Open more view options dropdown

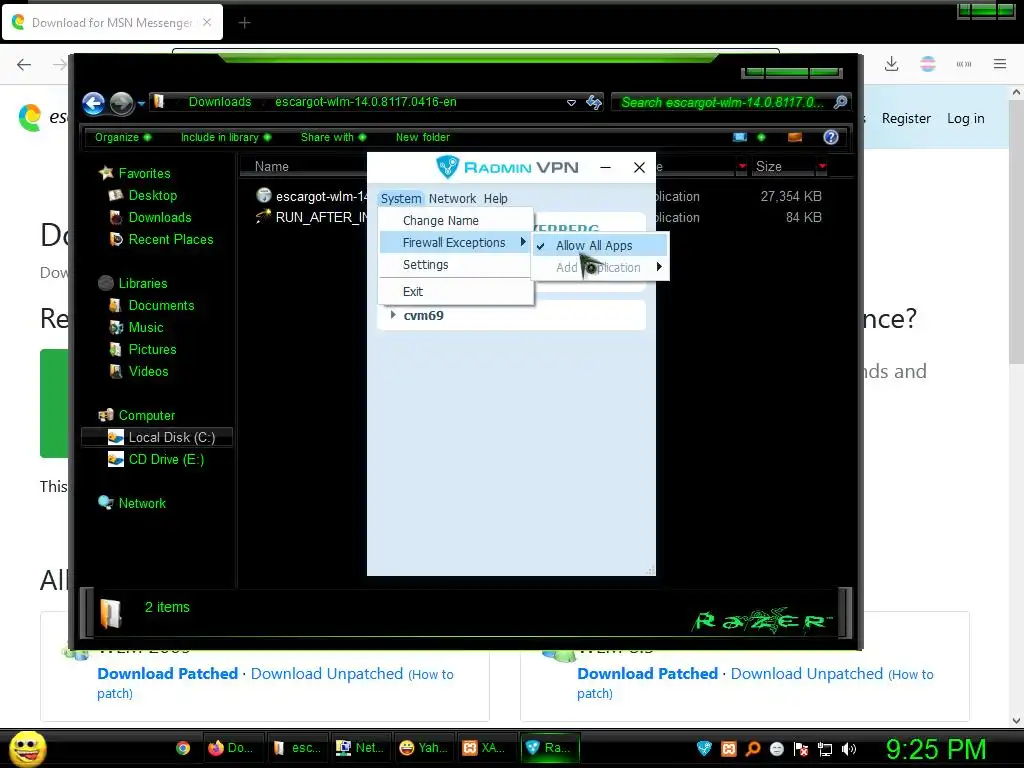coord(761,137)
